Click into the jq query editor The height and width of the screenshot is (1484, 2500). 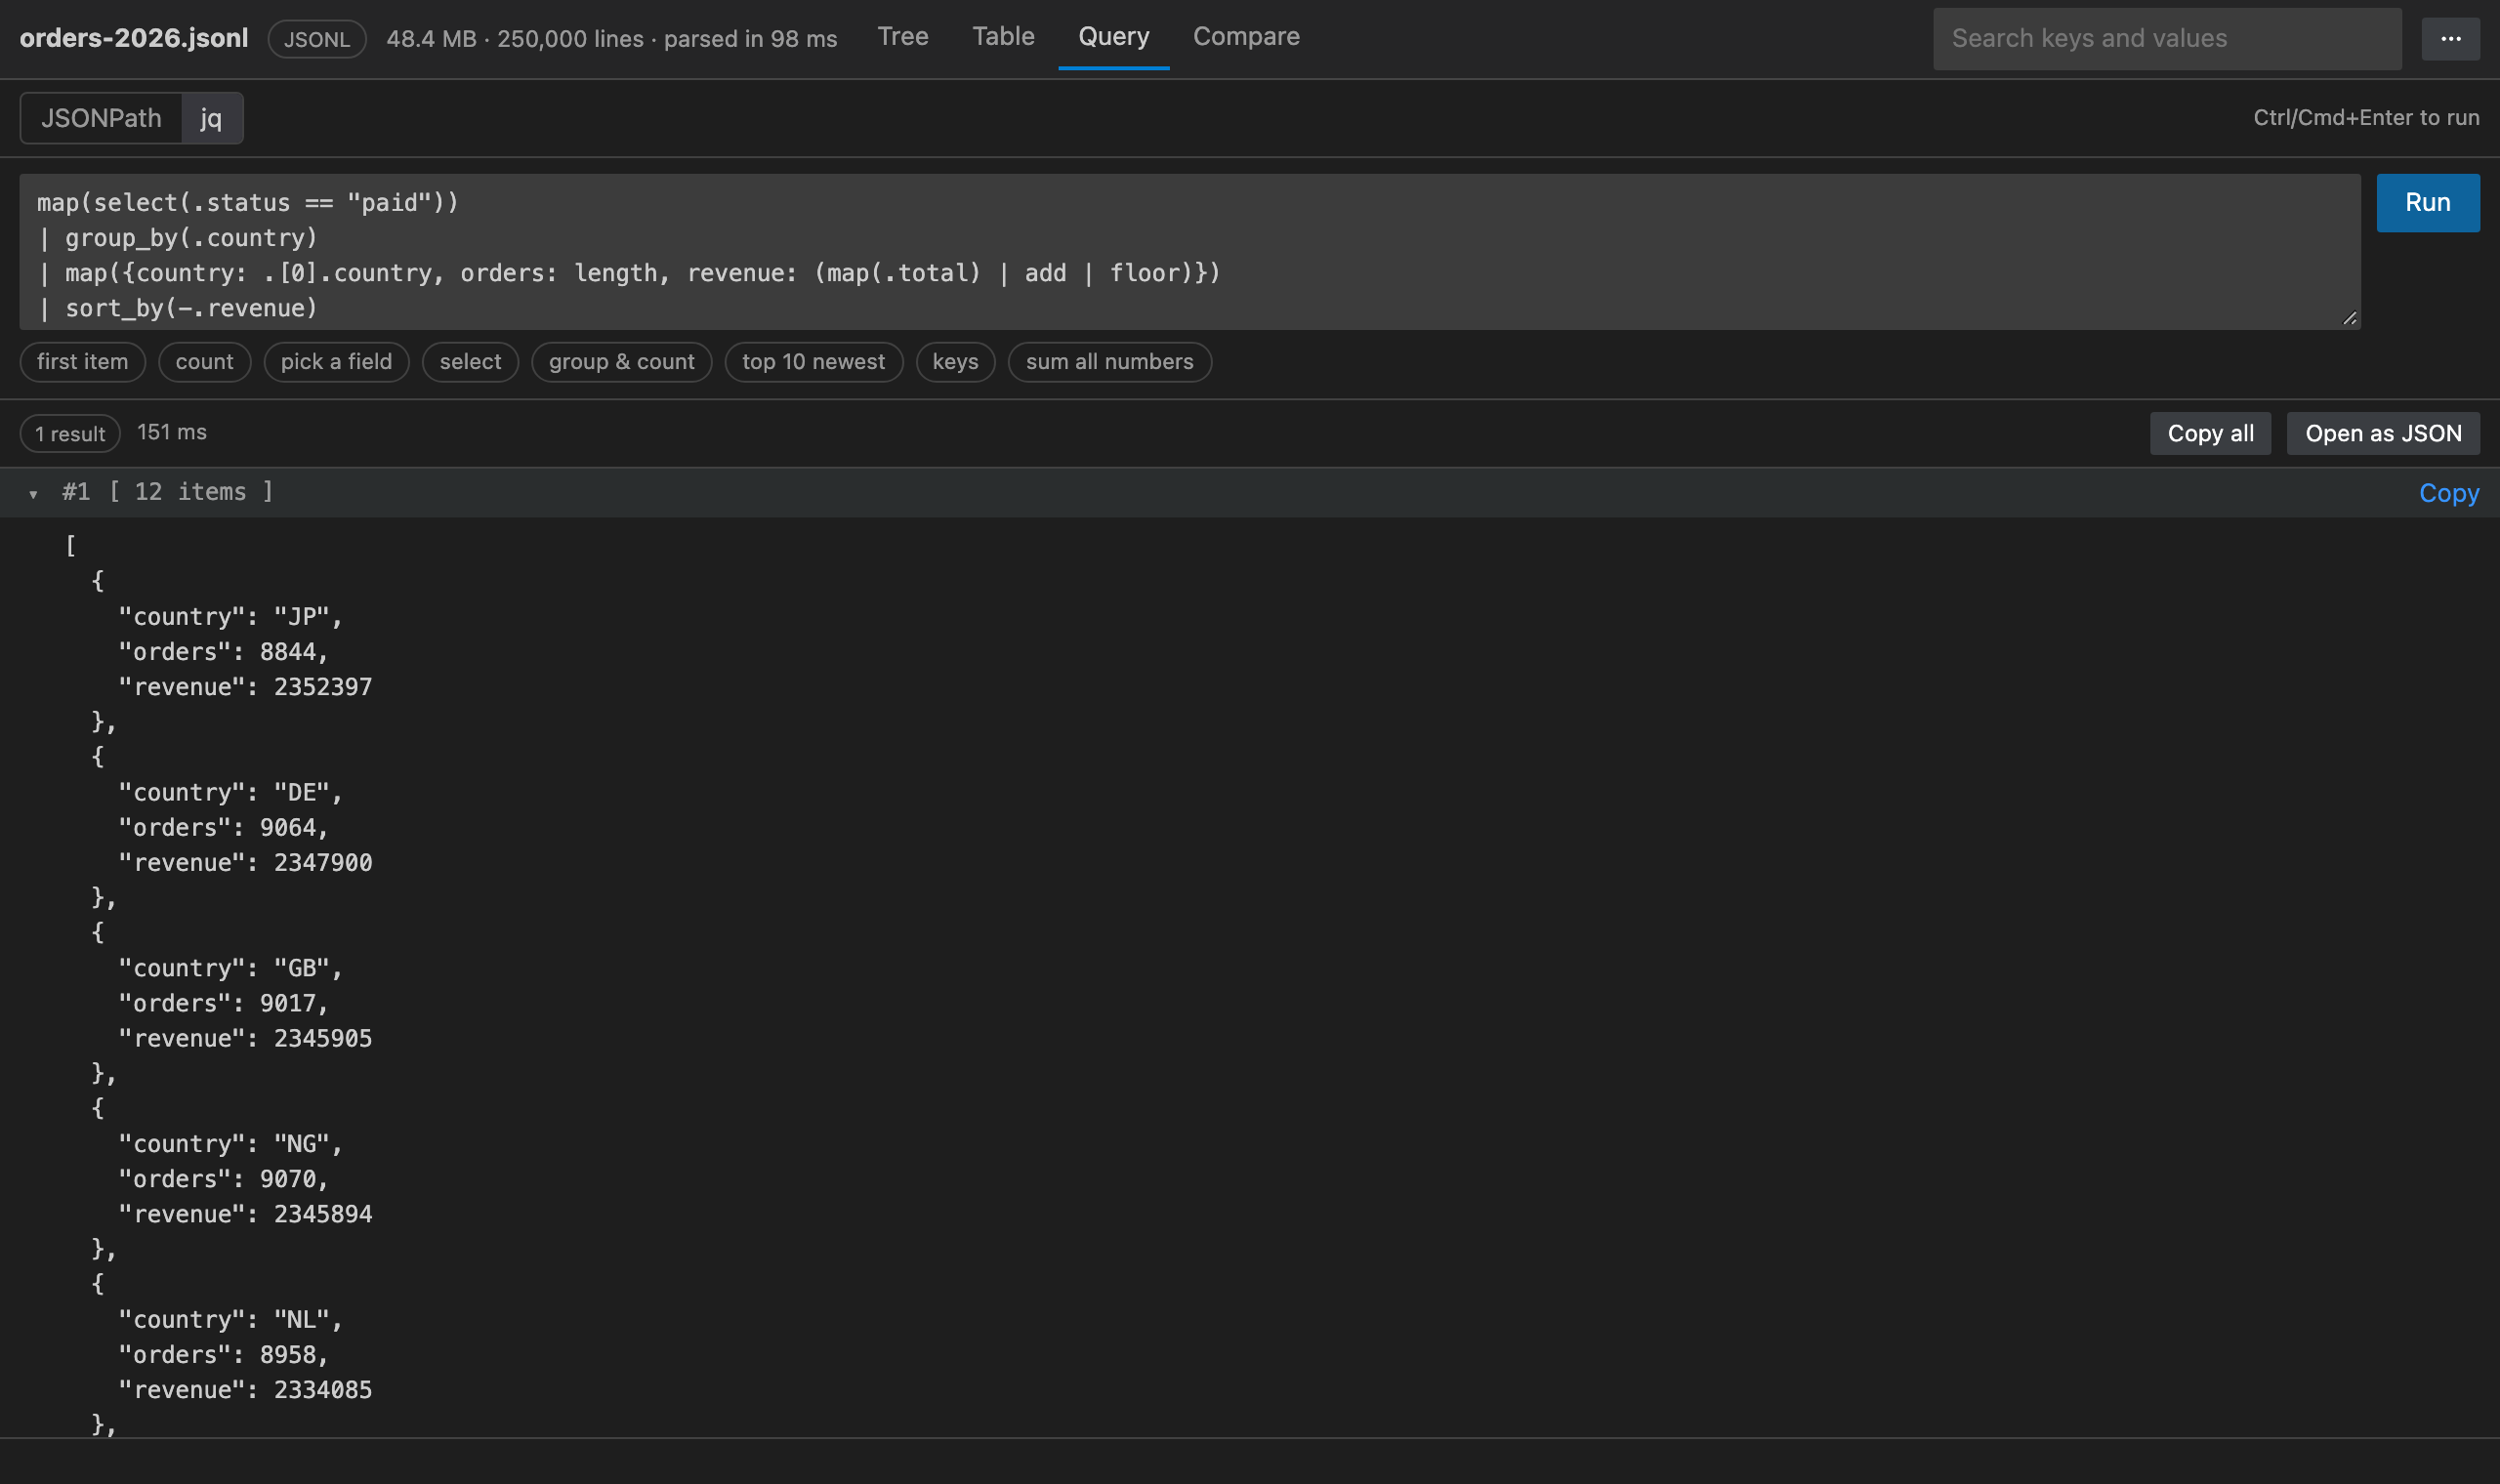pos(1190,252)
